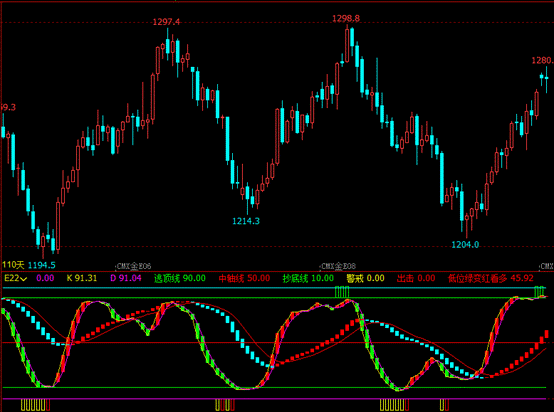554x412 pixels.
Task: Select the 1204.0 low price label
Action: [465, 245]
